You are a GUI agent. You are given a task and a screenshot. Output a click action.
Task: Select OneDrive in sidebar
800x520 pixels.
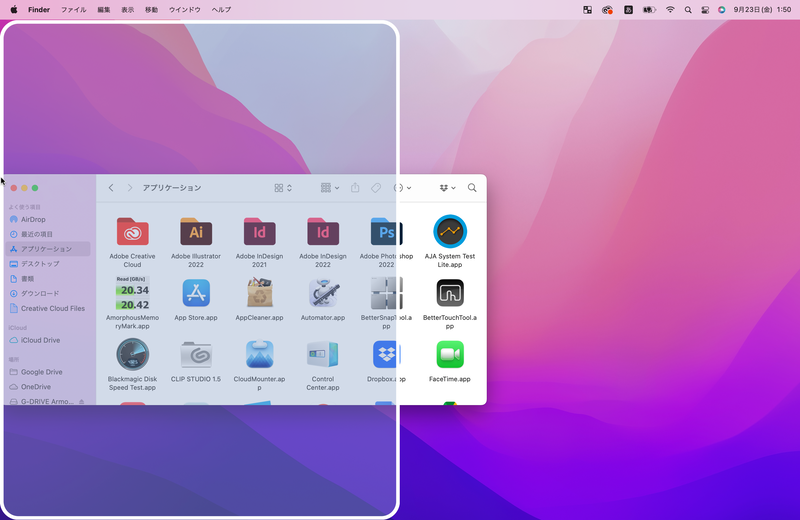tap(48, 387)
